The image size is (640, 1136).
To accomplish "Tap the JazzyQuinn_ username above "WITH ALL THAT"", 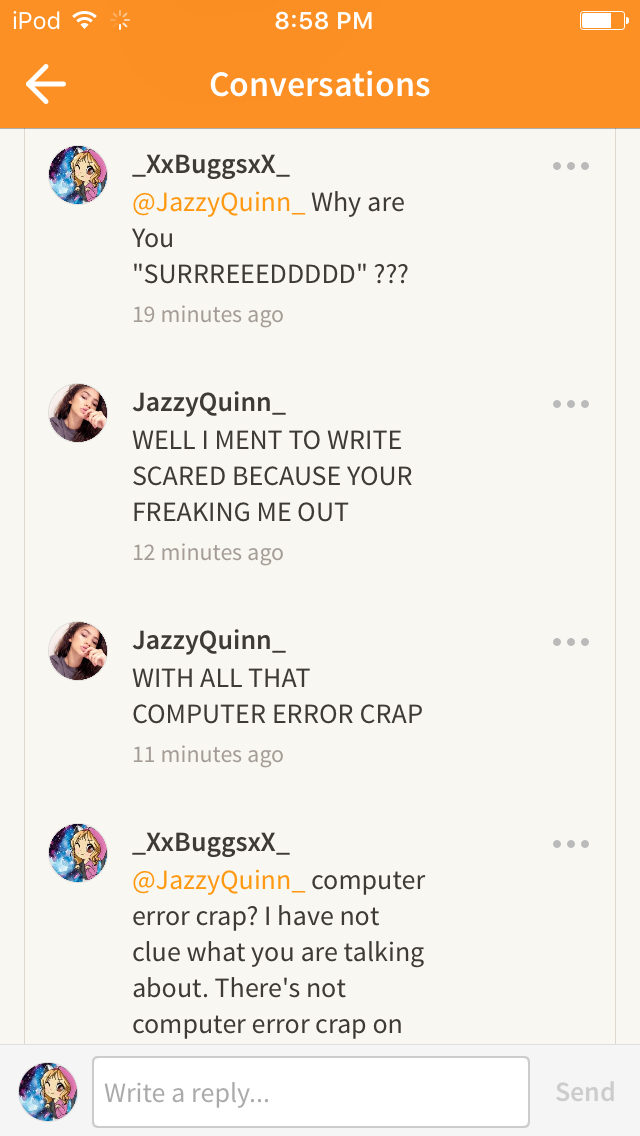I will tap(209, 641).
